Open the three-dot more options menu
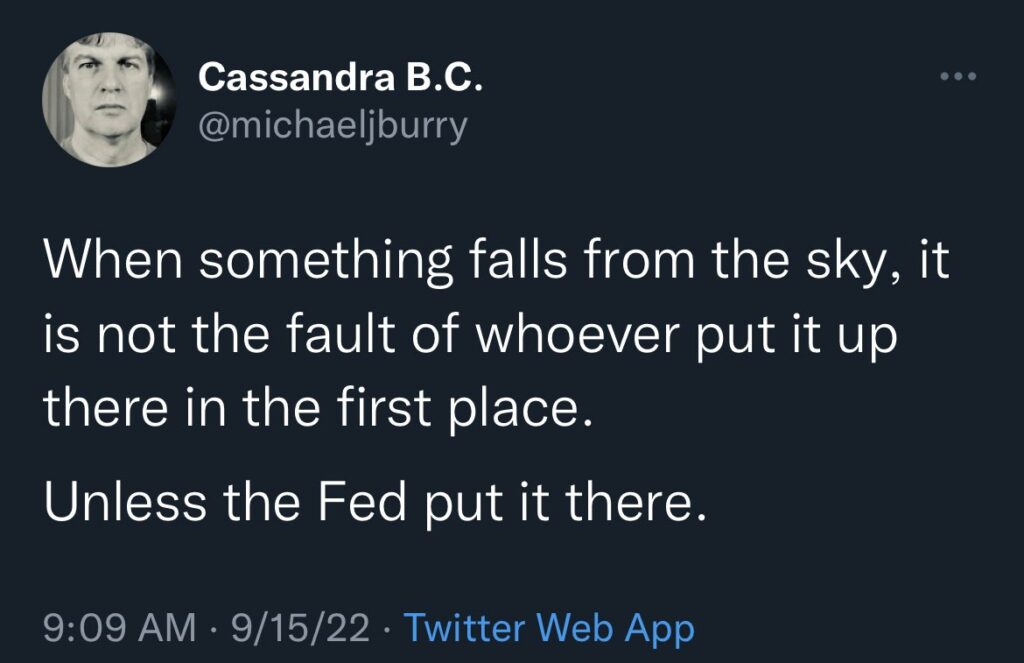 (955, 77)
